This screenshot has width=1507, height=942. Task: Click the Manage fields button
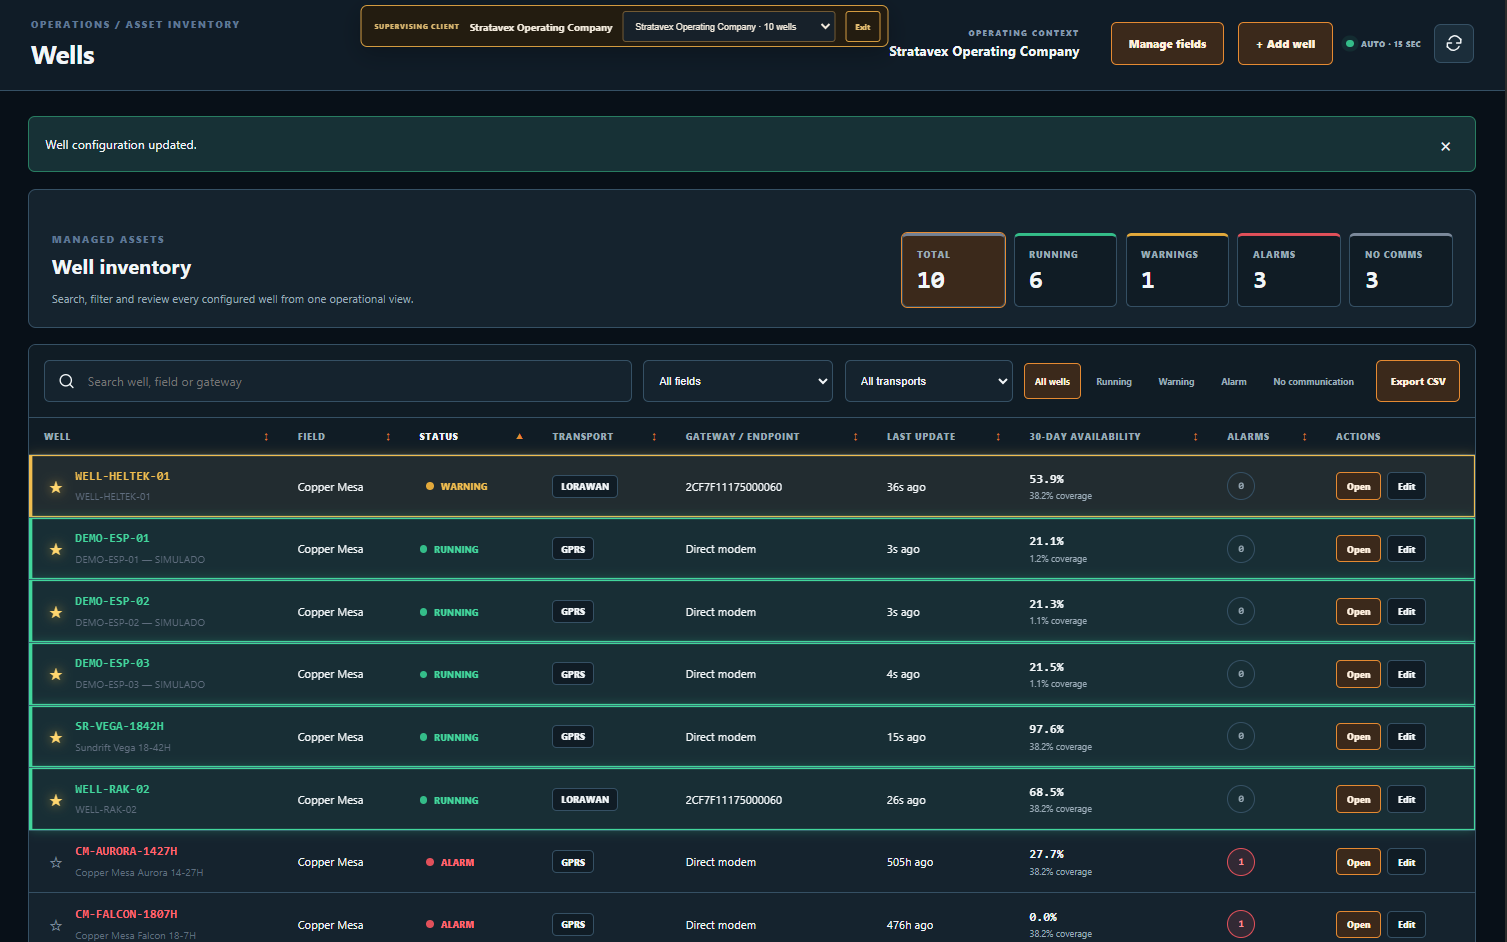point(1167,44)
